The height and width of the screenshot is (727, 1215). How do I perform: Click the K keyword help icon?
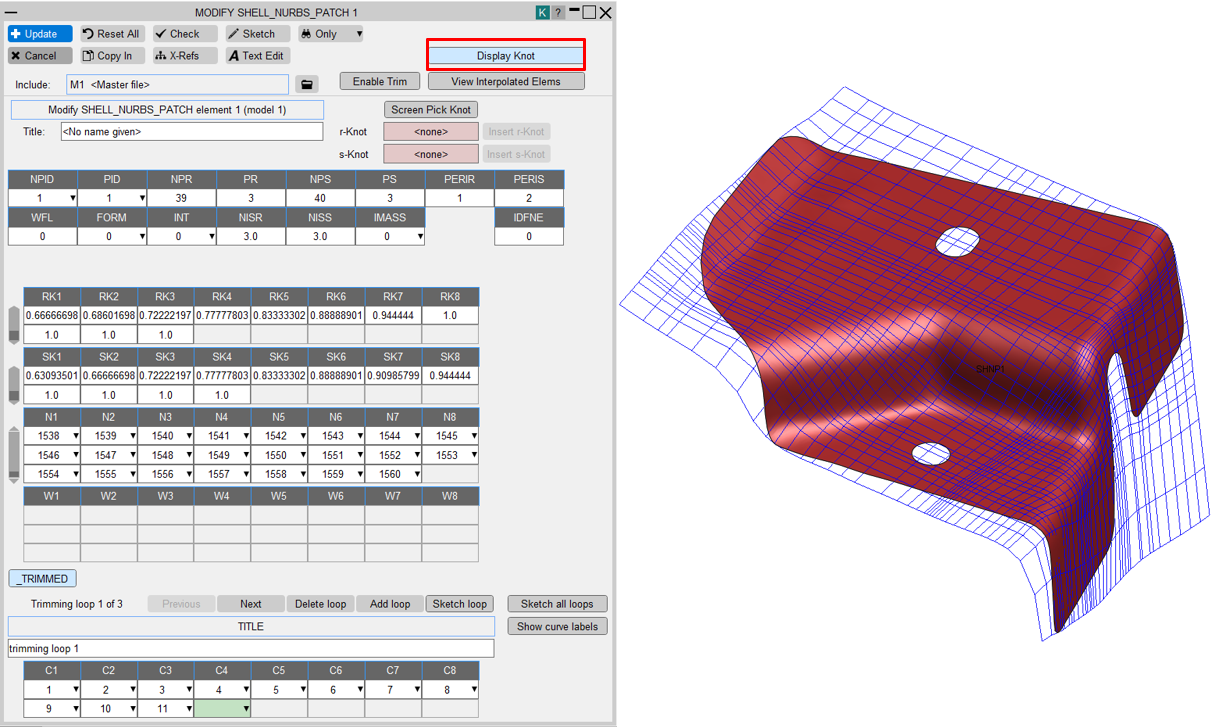pyautogui.click(x=542, y=13)
